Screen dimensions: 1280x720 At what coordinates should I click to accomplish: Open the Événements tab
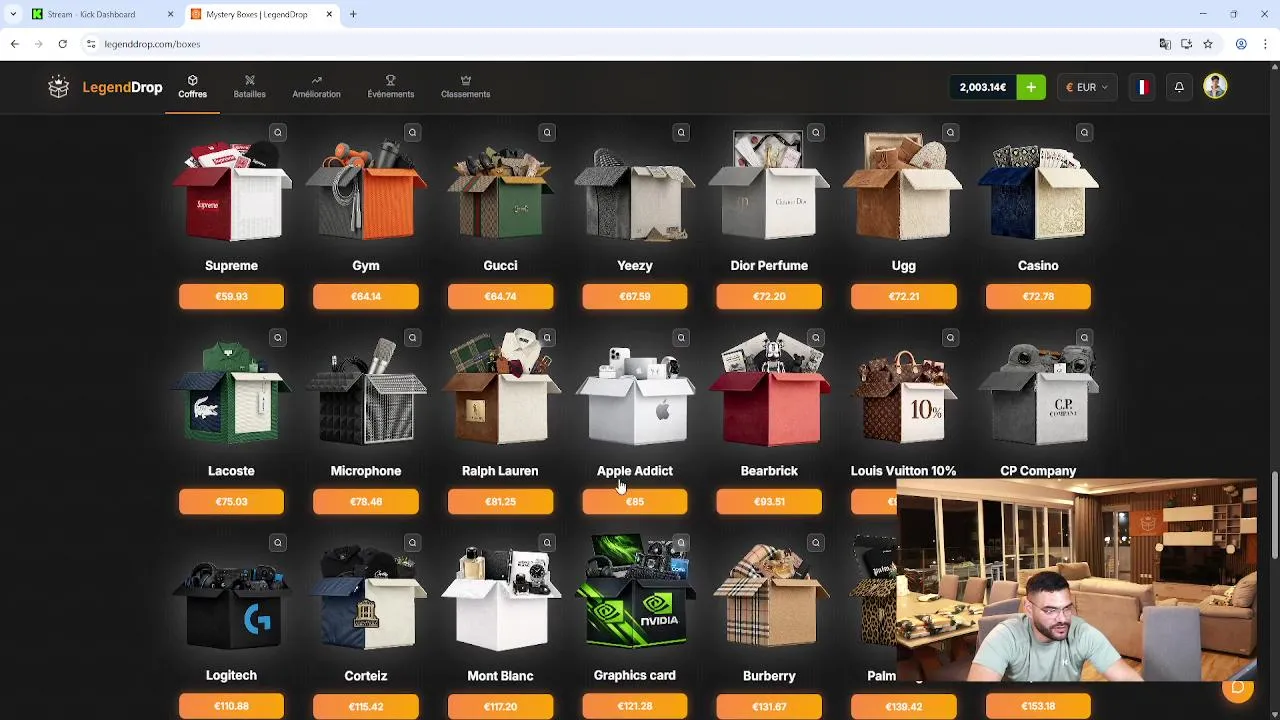coord(391,87)
